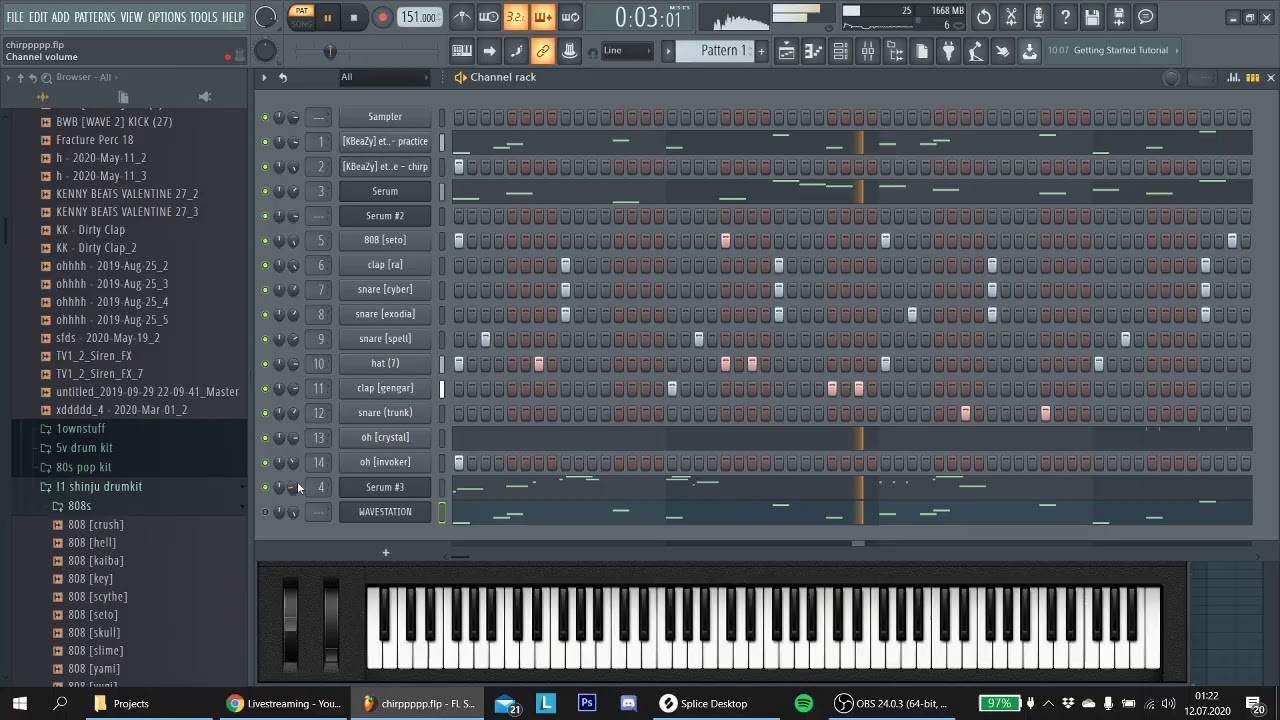Select the Serum #2 channel button
The width and height of the screenshot is (1280, 720).
[385, 216]
